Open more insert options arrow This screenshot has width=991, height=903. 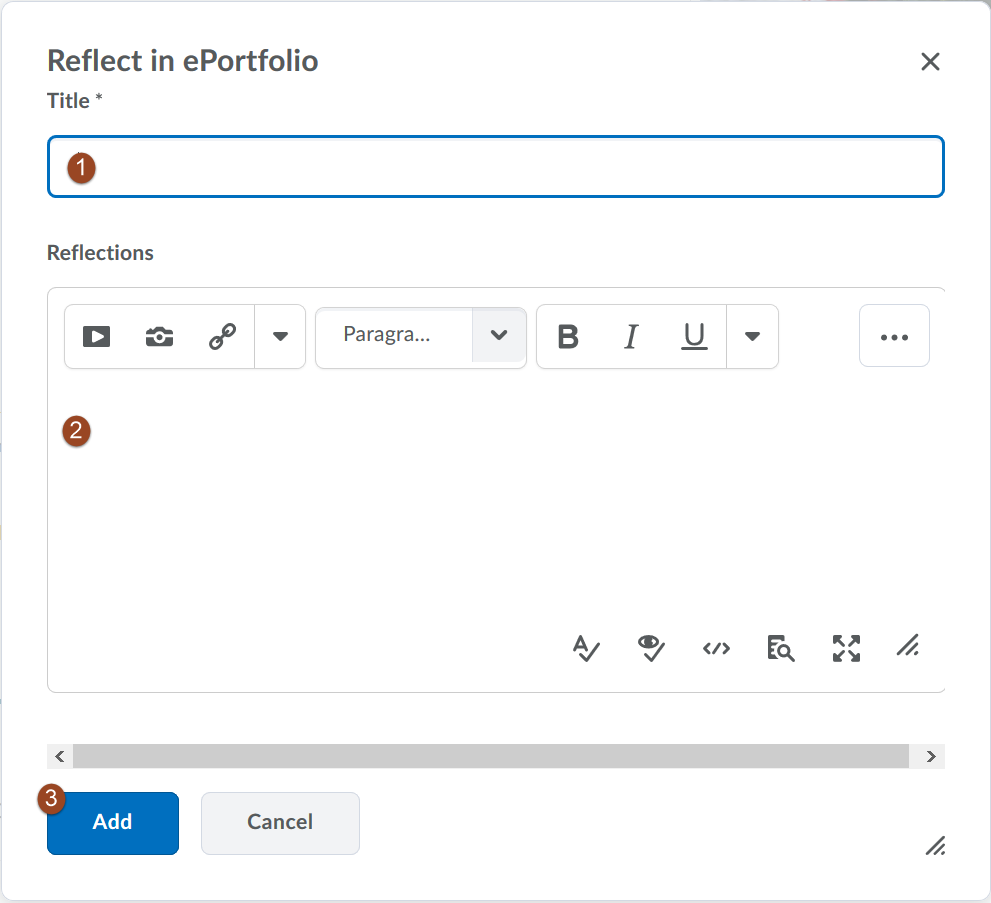point(281,337)
